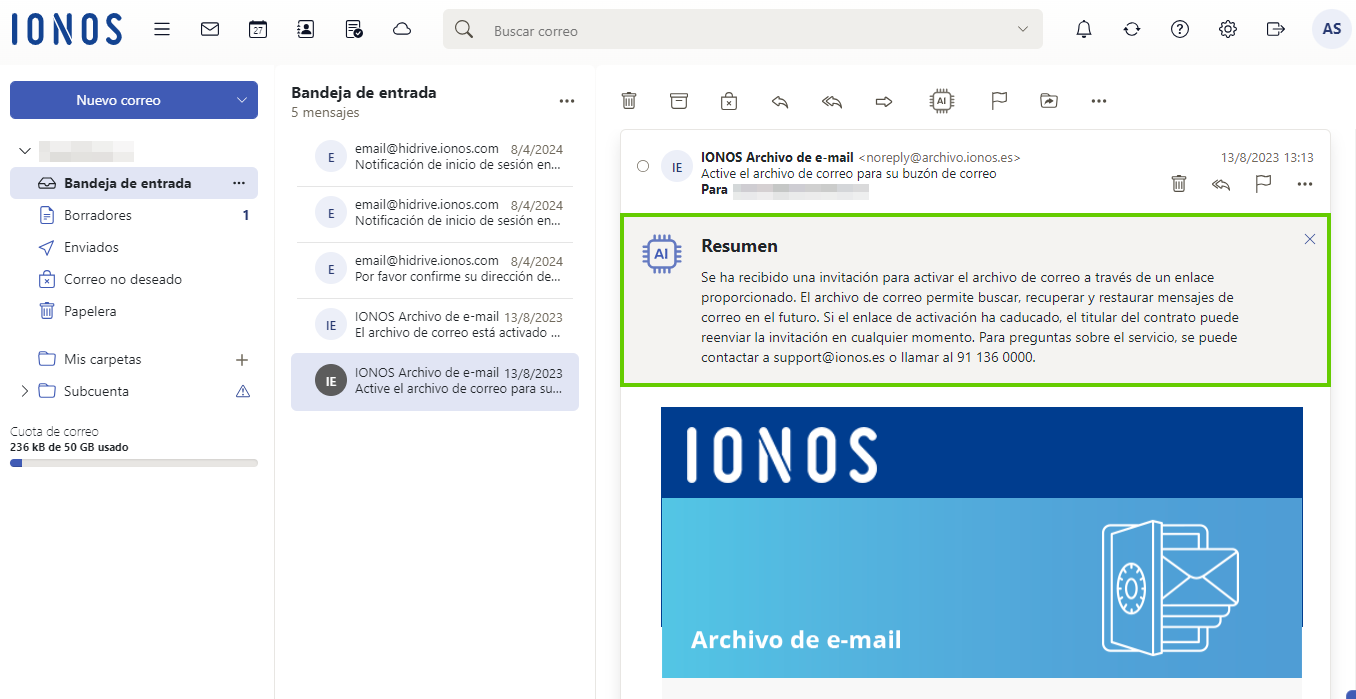Flag the message in the toolbar
The width and height of the screenshot is (1356, 699).
click(x=998, y=100)
